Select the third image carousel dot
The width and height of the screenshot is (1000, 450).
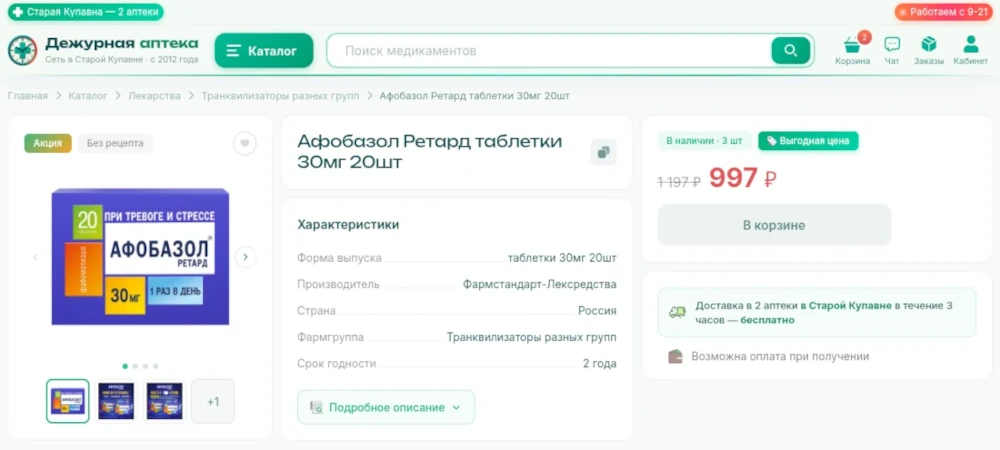(145, 366)
